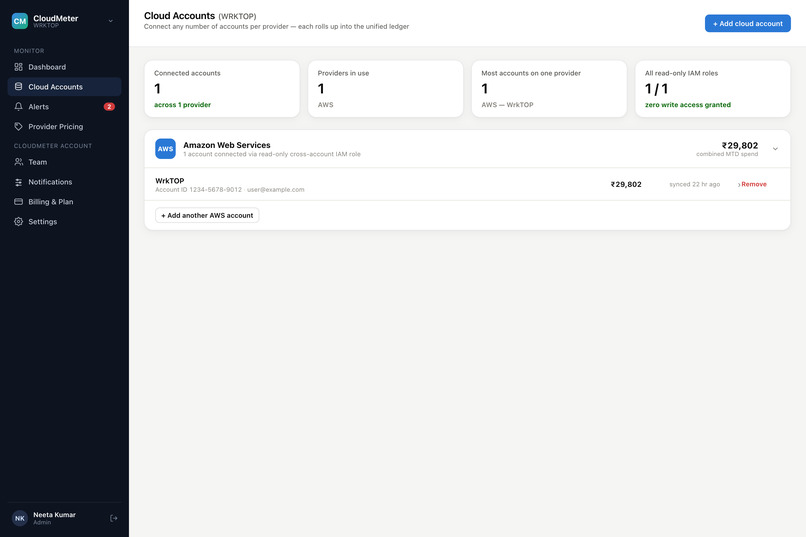The width and height of the screenshot is (806, 537).
Task: Click the Settings gear icon
Action: (19, 221)
